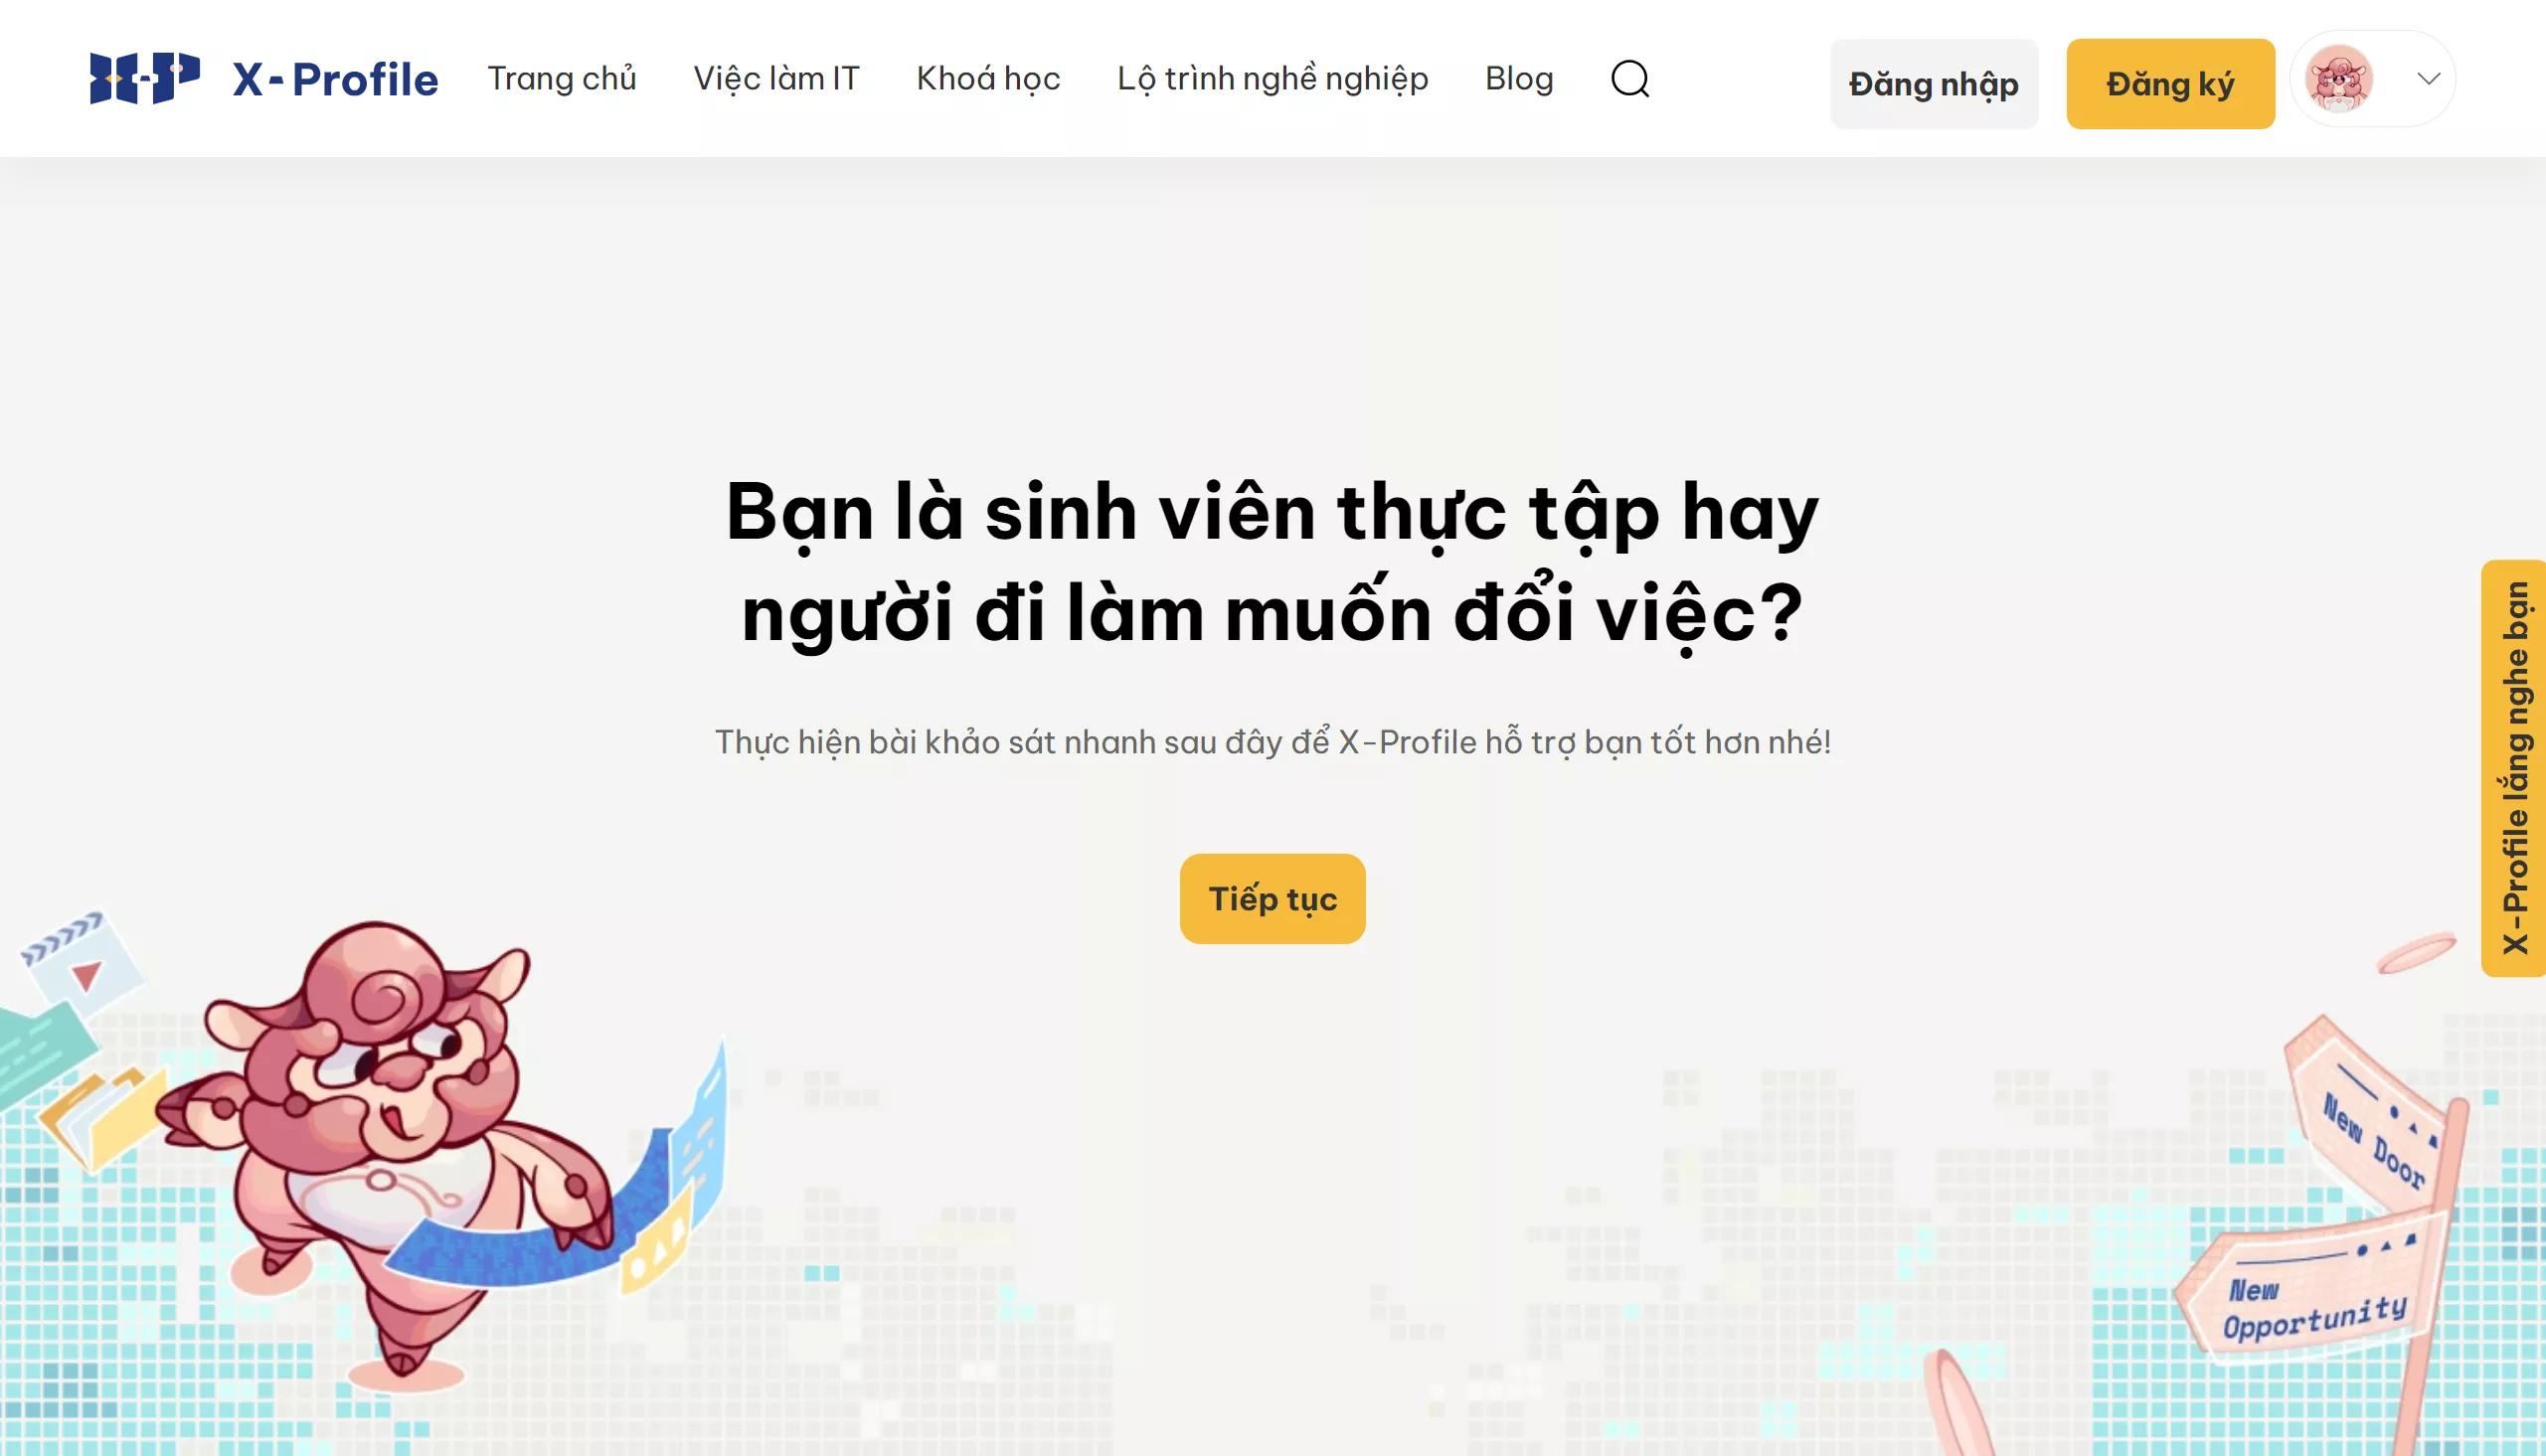Click the Tiếp tục button
2546x1456 pixels.
(1272, 898)
